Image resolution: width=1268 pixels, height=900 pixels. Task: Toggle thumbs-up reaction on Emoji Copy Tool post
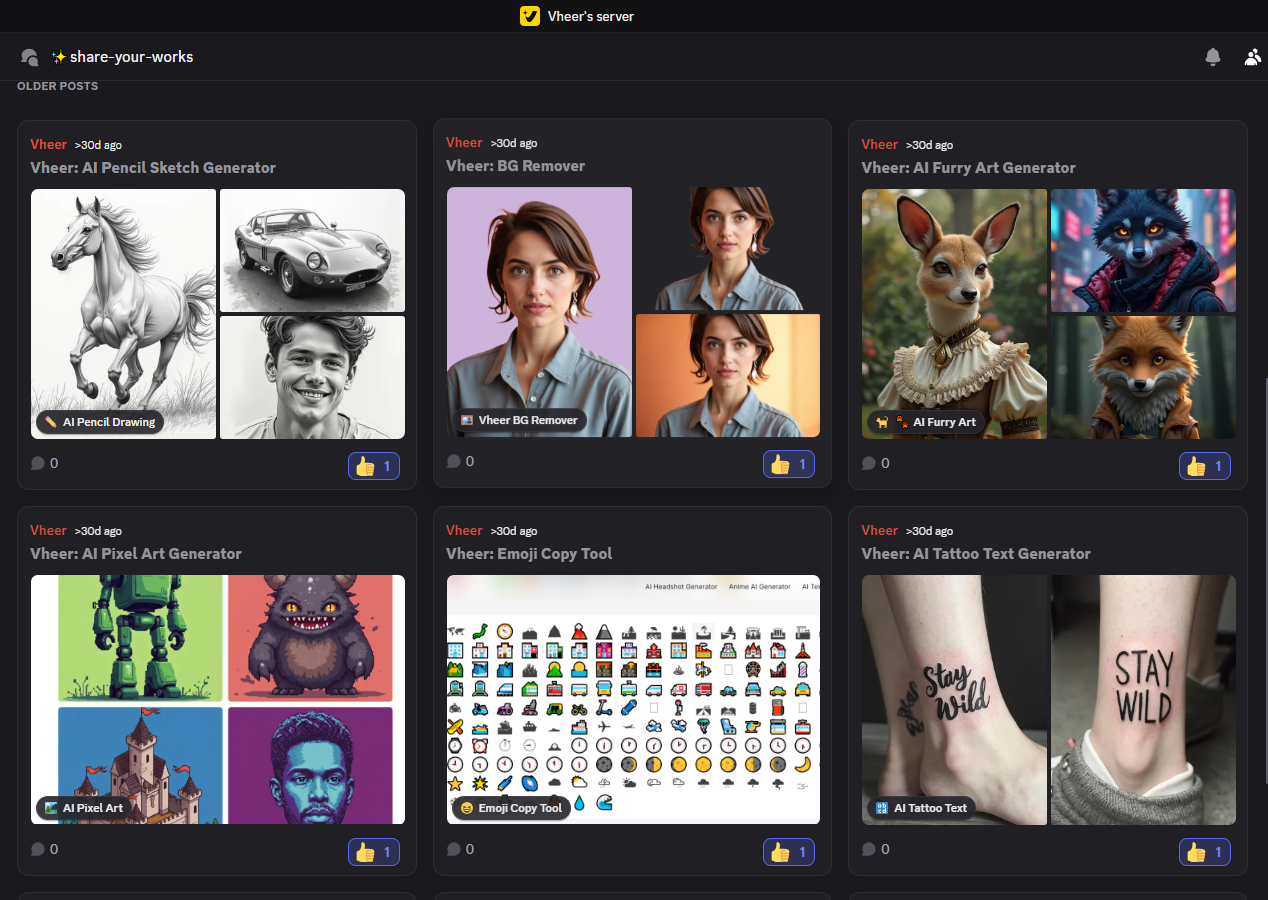[x=789, y=852]
